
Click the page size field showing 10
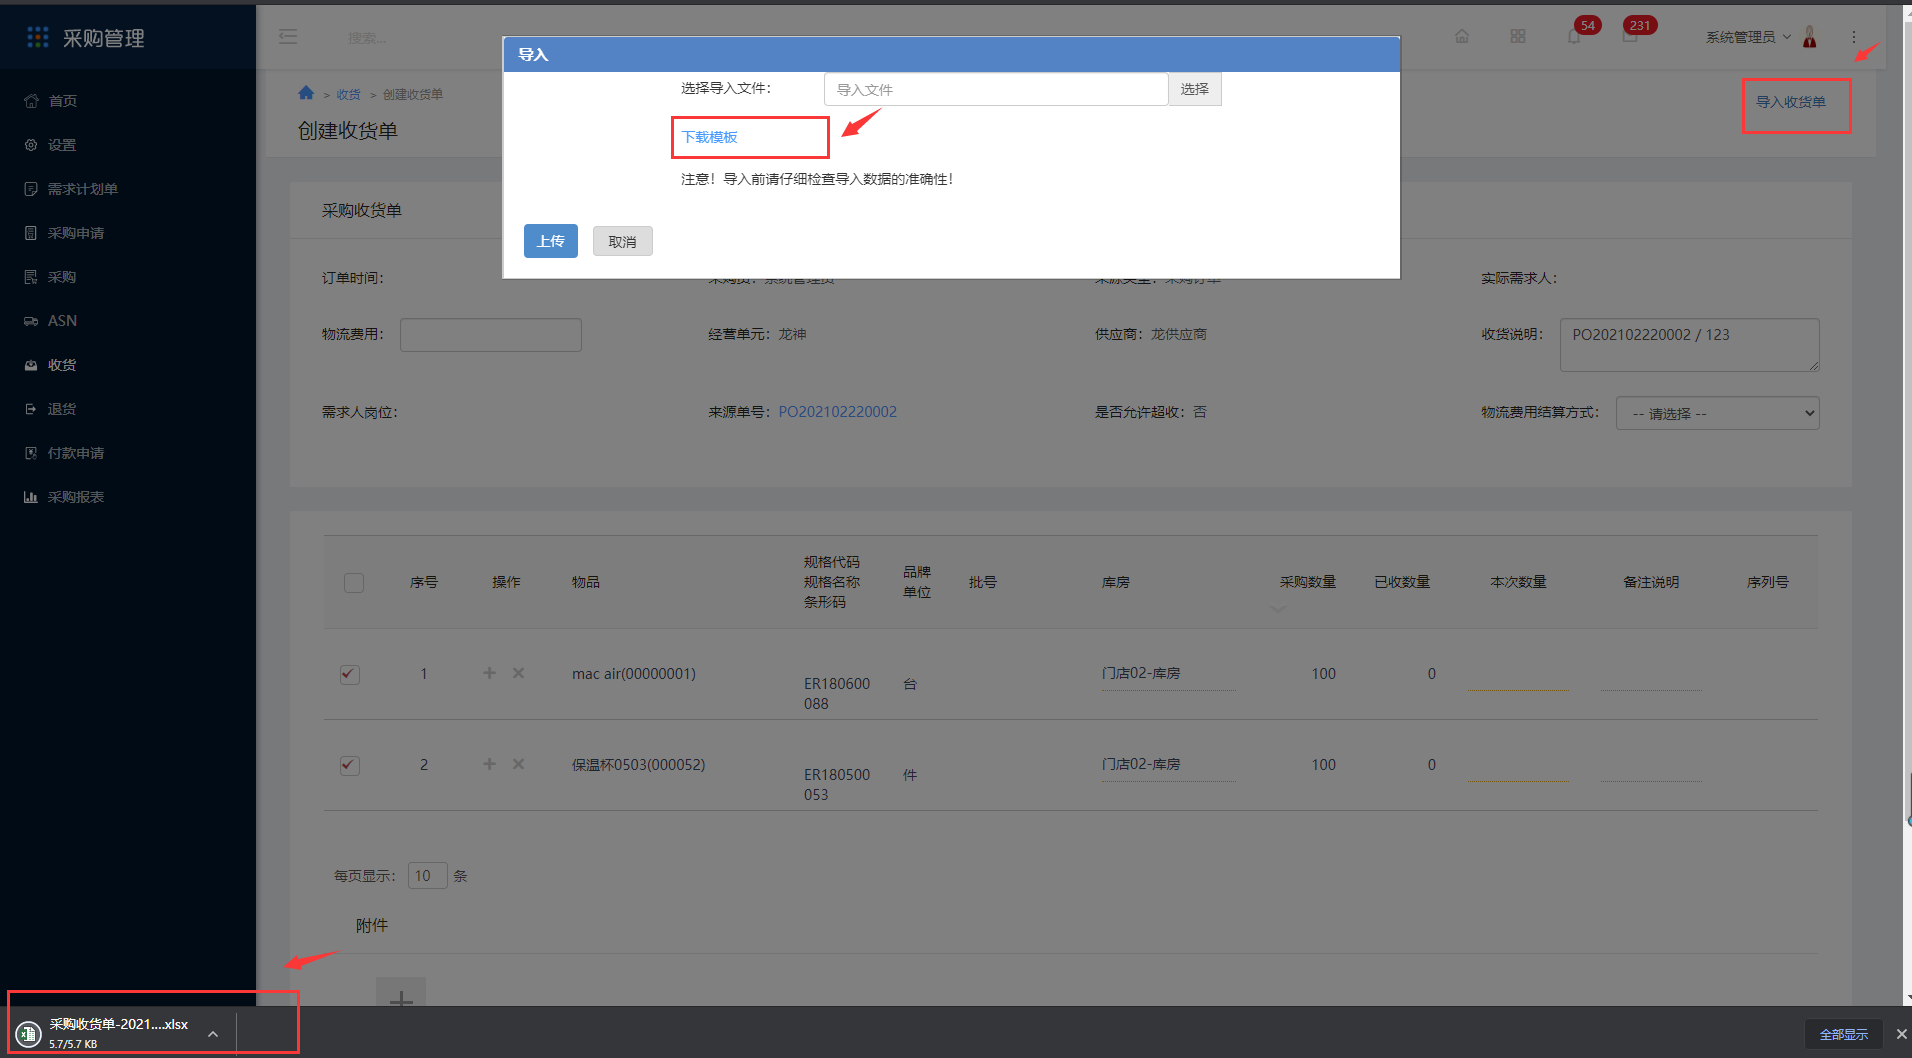point(428,876)
